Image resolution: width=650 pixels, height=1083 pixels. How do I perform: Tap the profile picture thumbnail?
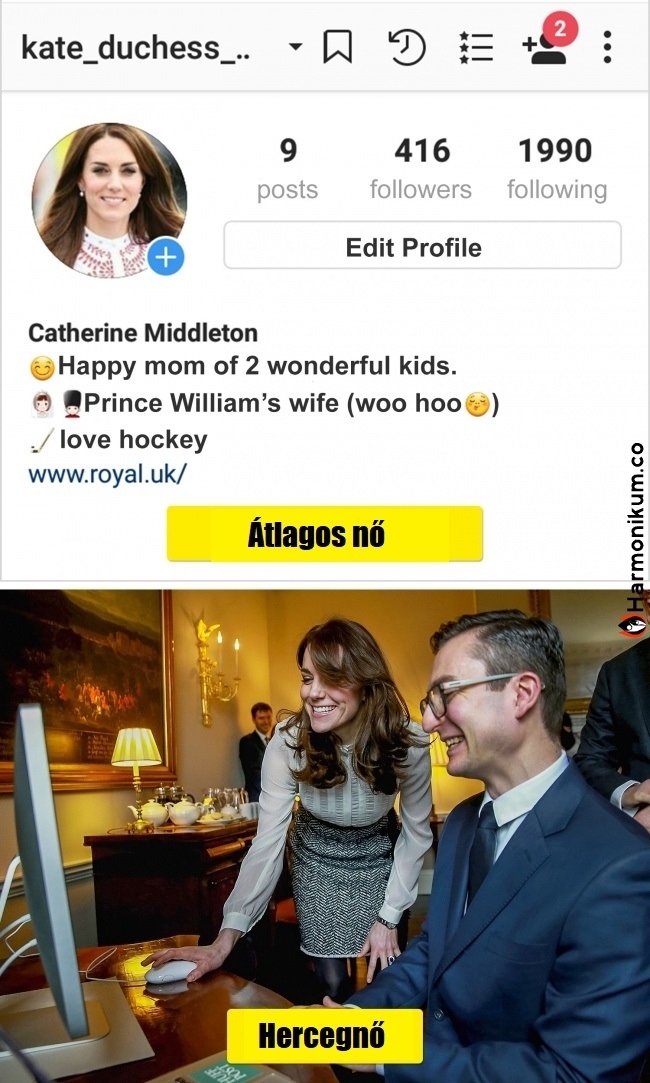pos(109,200)
